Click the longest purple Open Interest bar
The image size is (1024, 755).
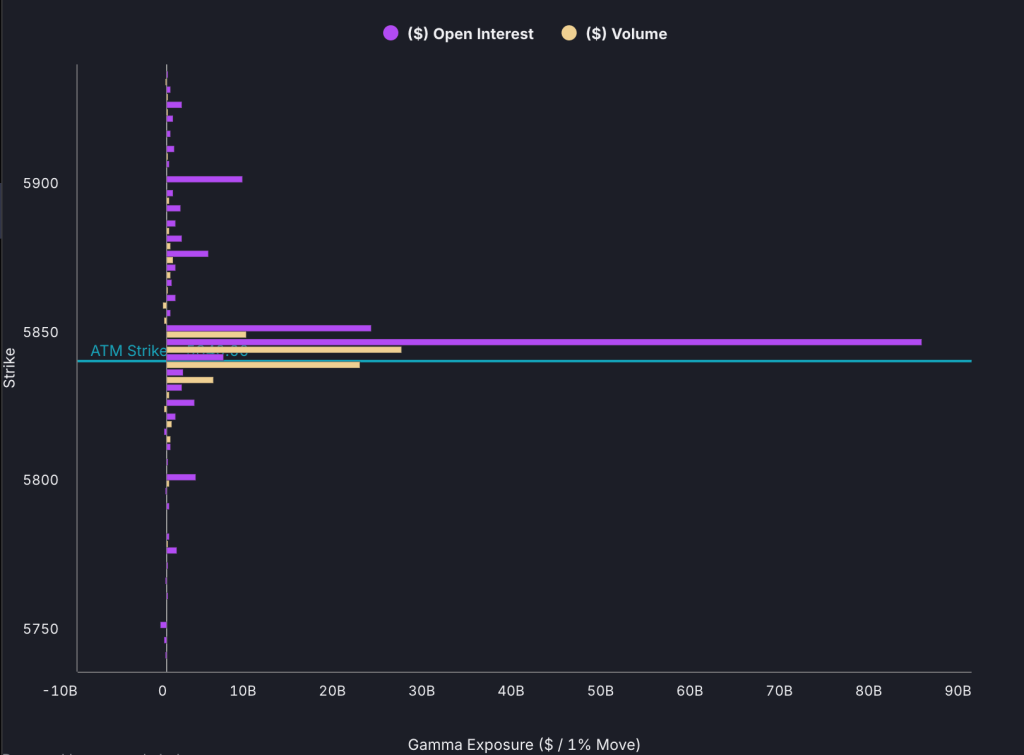click(x=543, y=342)
